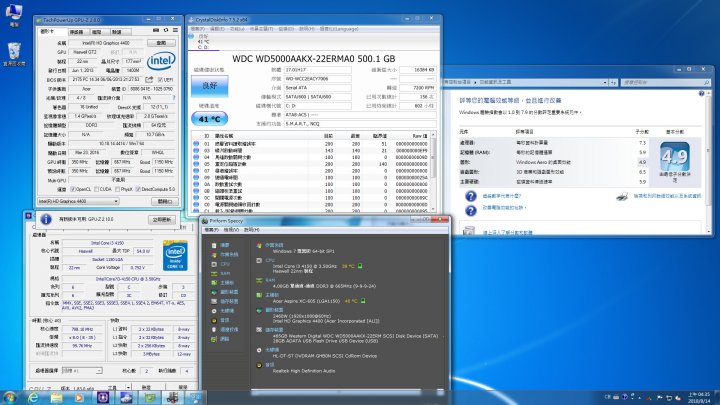720x405 pixels.
Task: Open the CPU-Z tools dropdown arrow
Action: [128, 388]
